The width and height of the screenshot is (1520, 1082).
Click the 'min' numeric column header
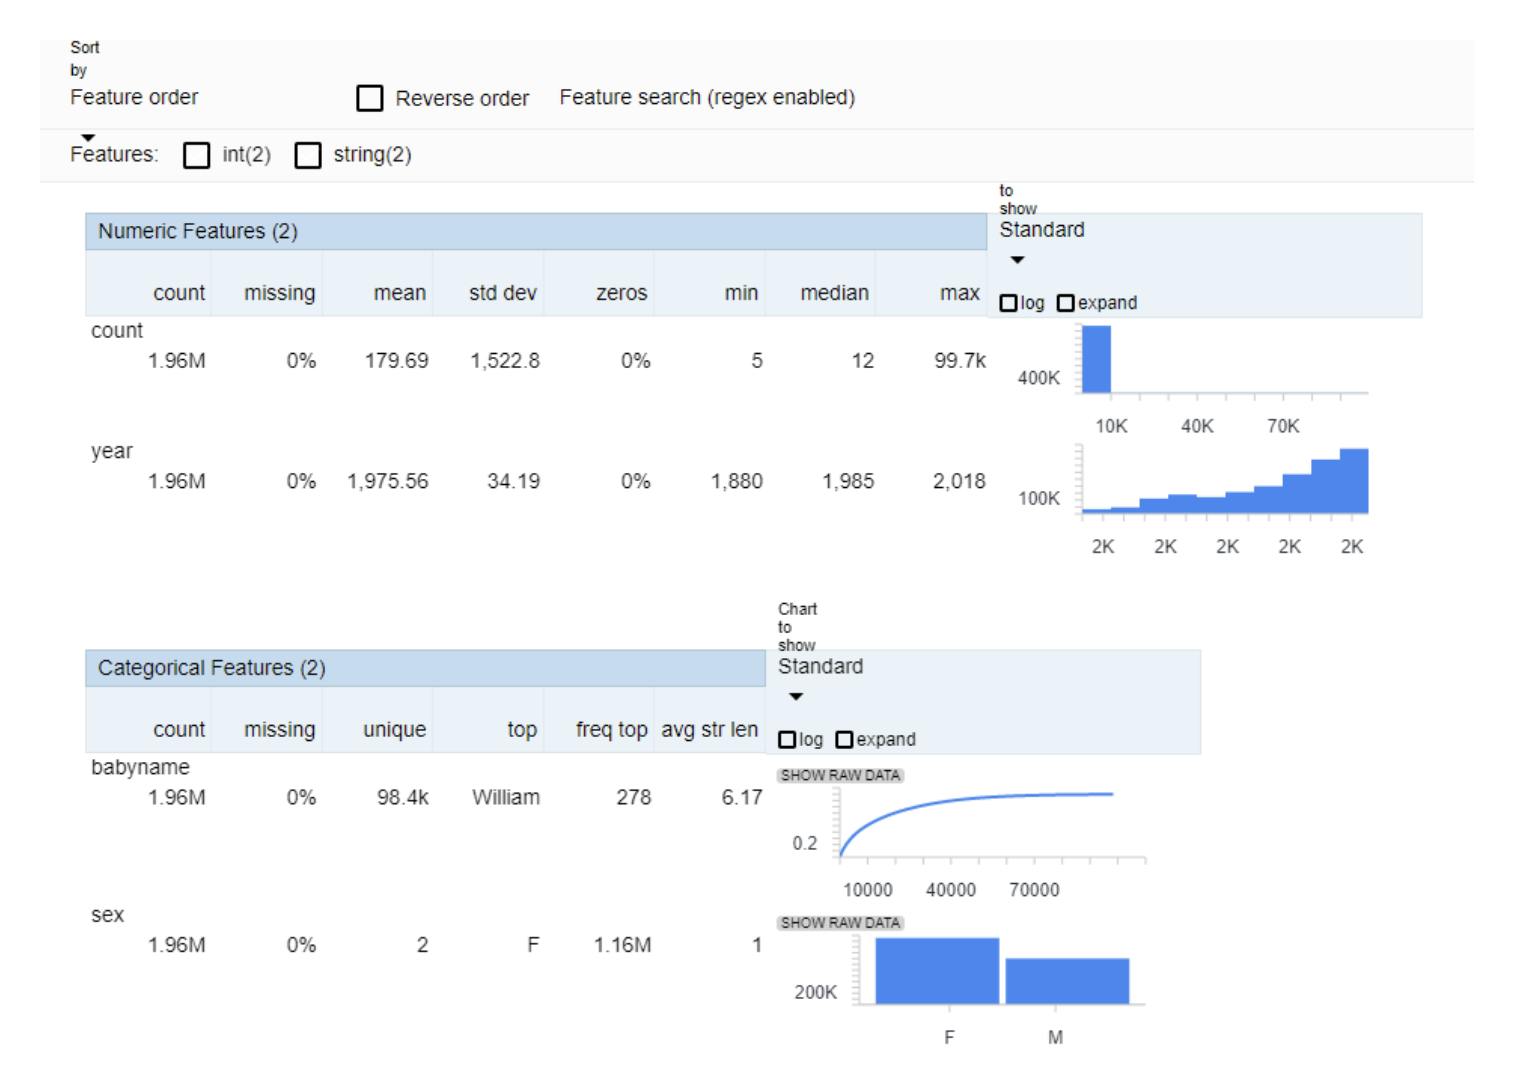coord(741,293)
